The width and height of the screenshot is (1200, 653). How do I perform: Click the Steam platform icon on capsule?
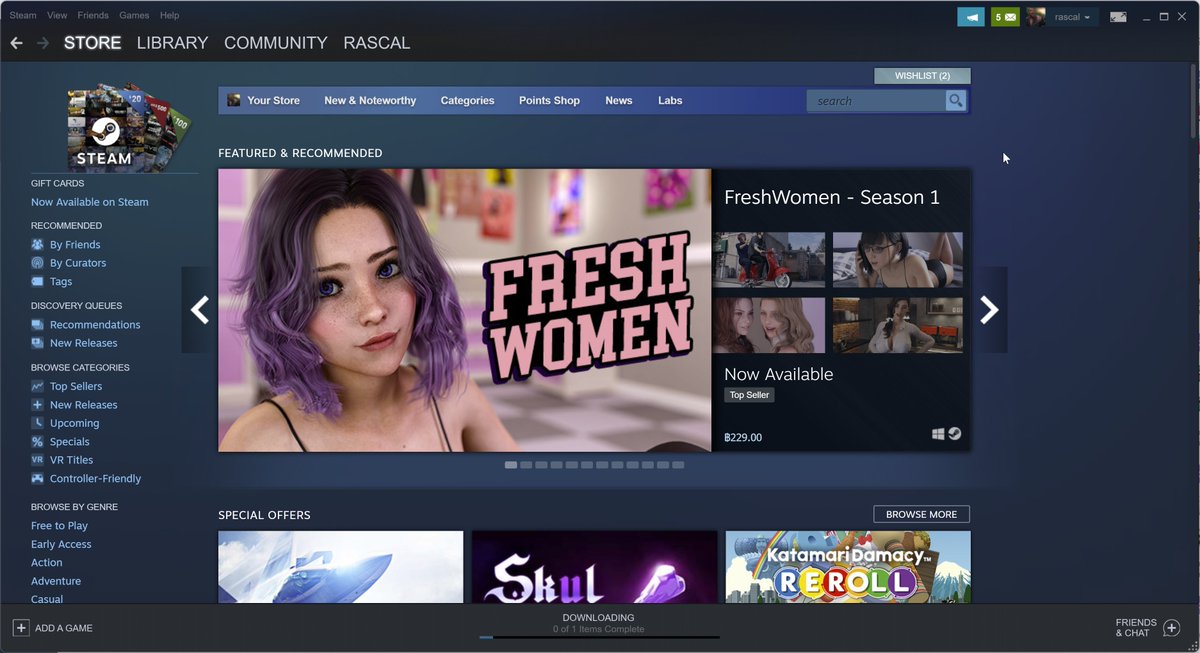(x=955, y=434)
